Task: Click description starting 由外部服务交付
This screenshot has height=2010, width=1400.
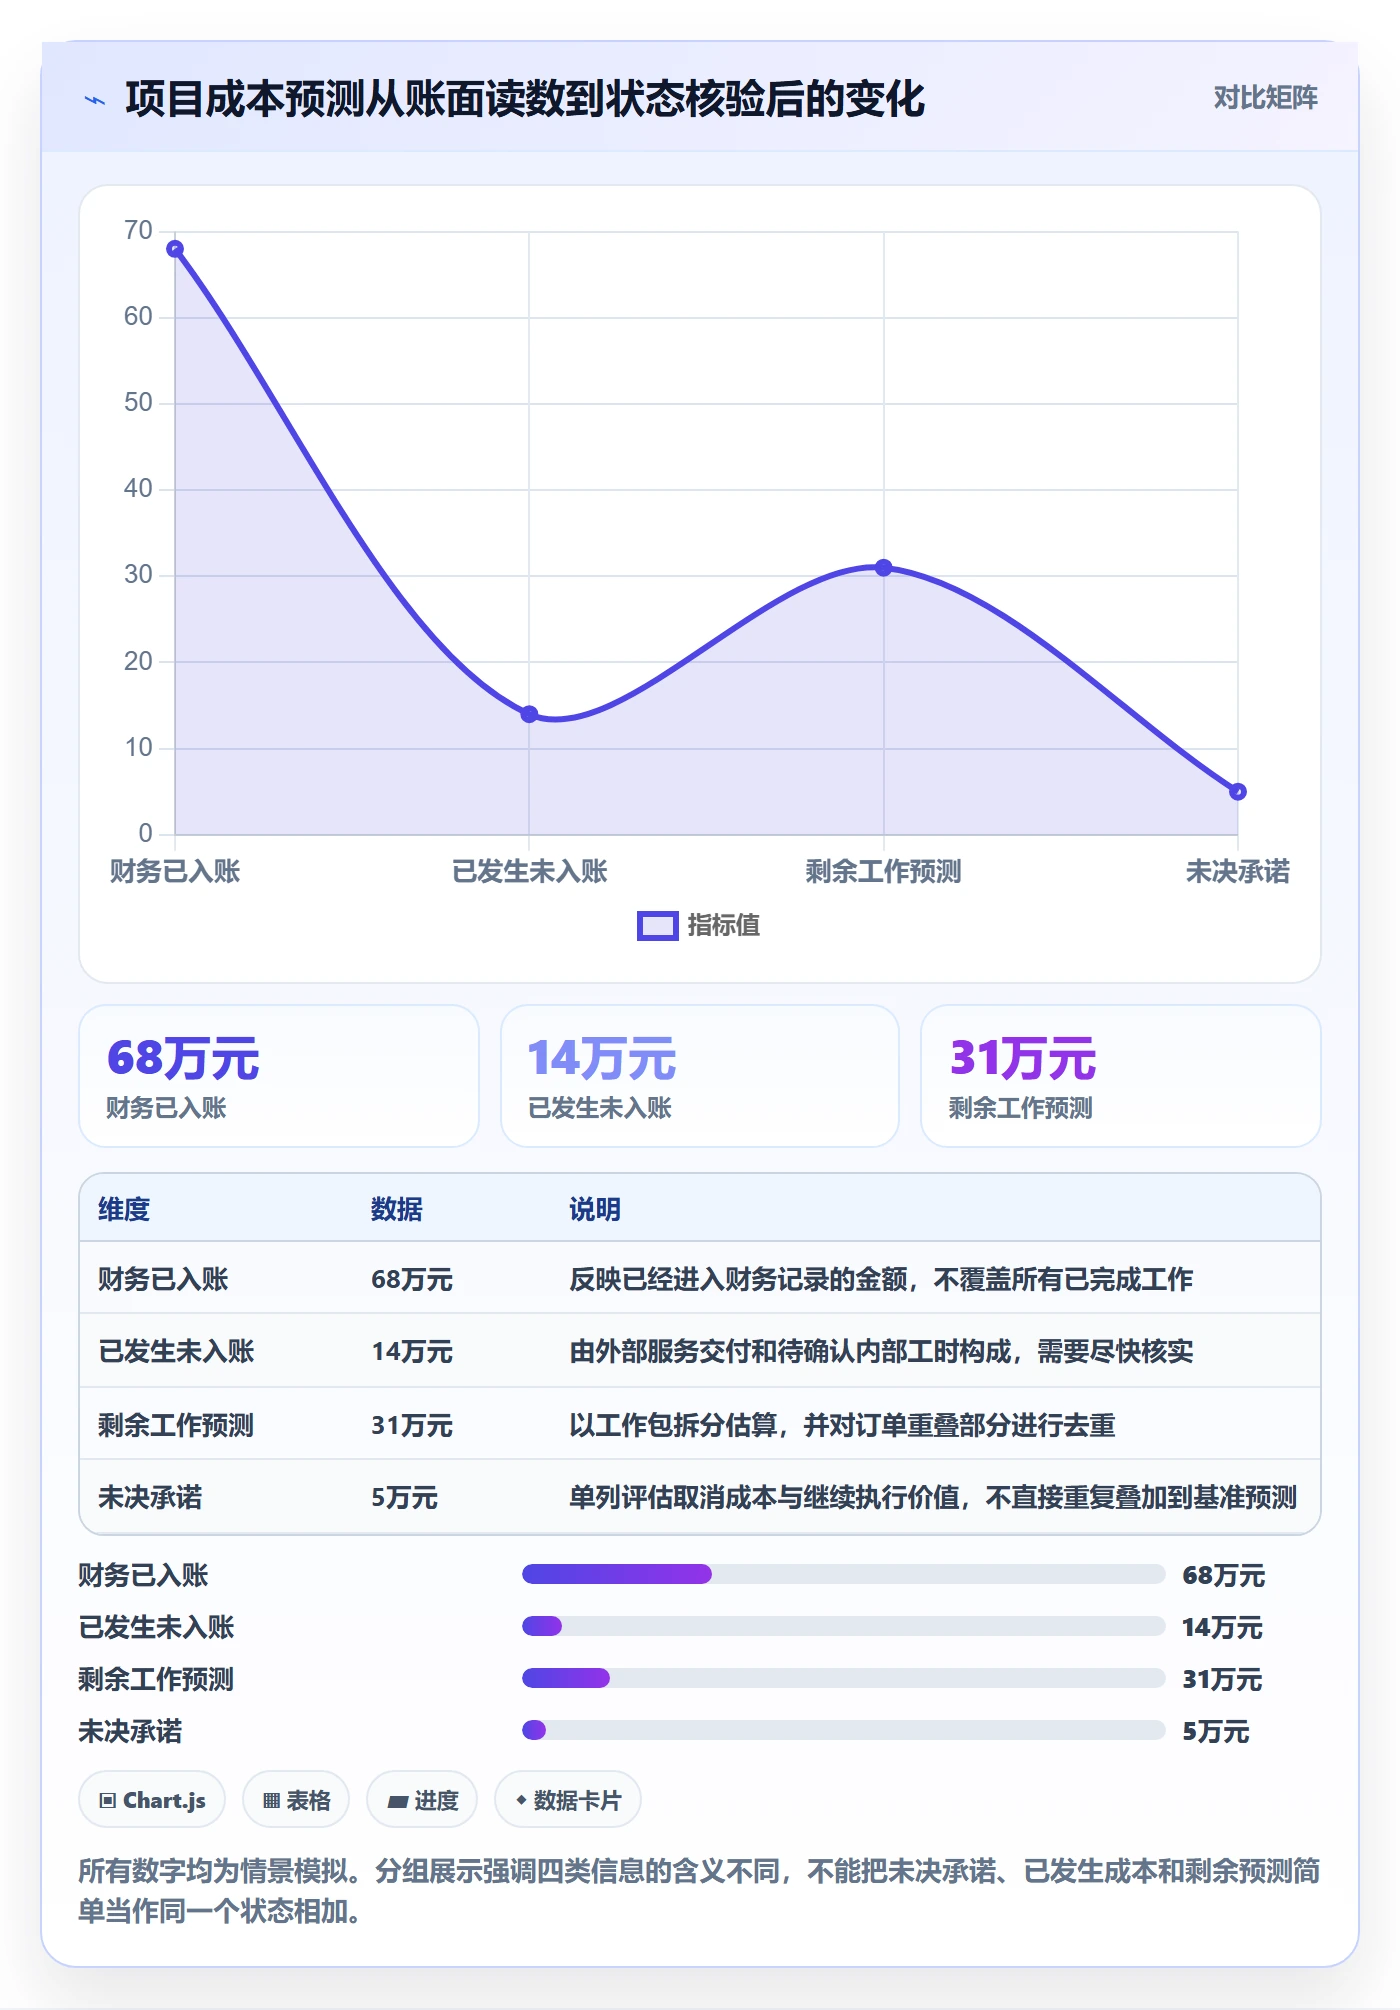Action: tap(881, 1352)
